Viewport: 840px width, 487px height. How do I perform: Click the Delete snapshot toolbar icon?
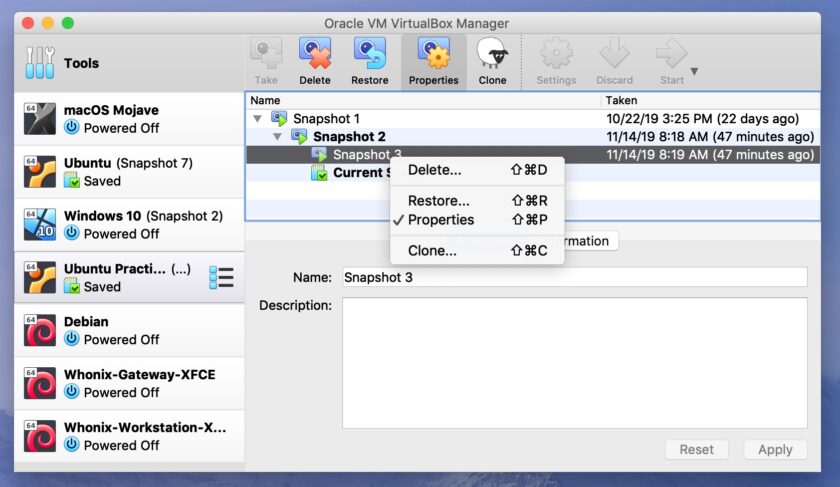click(315, 54)
